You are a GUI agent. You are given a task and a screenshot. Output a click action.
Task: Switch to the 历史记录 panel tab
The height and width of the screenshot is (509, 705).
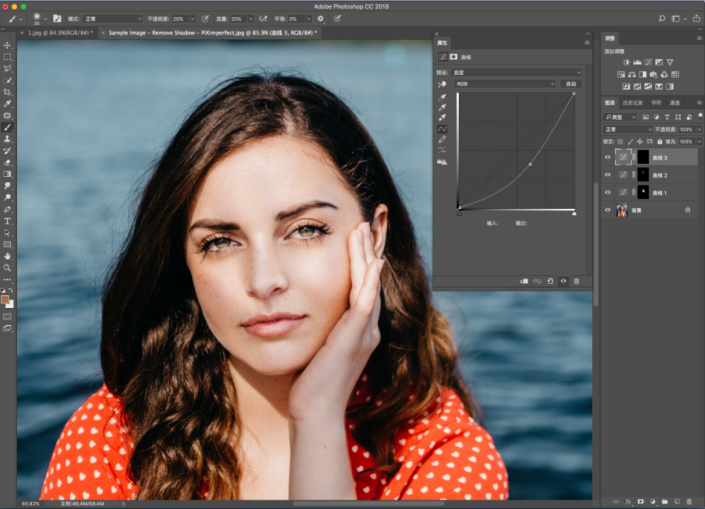[633, 102]
